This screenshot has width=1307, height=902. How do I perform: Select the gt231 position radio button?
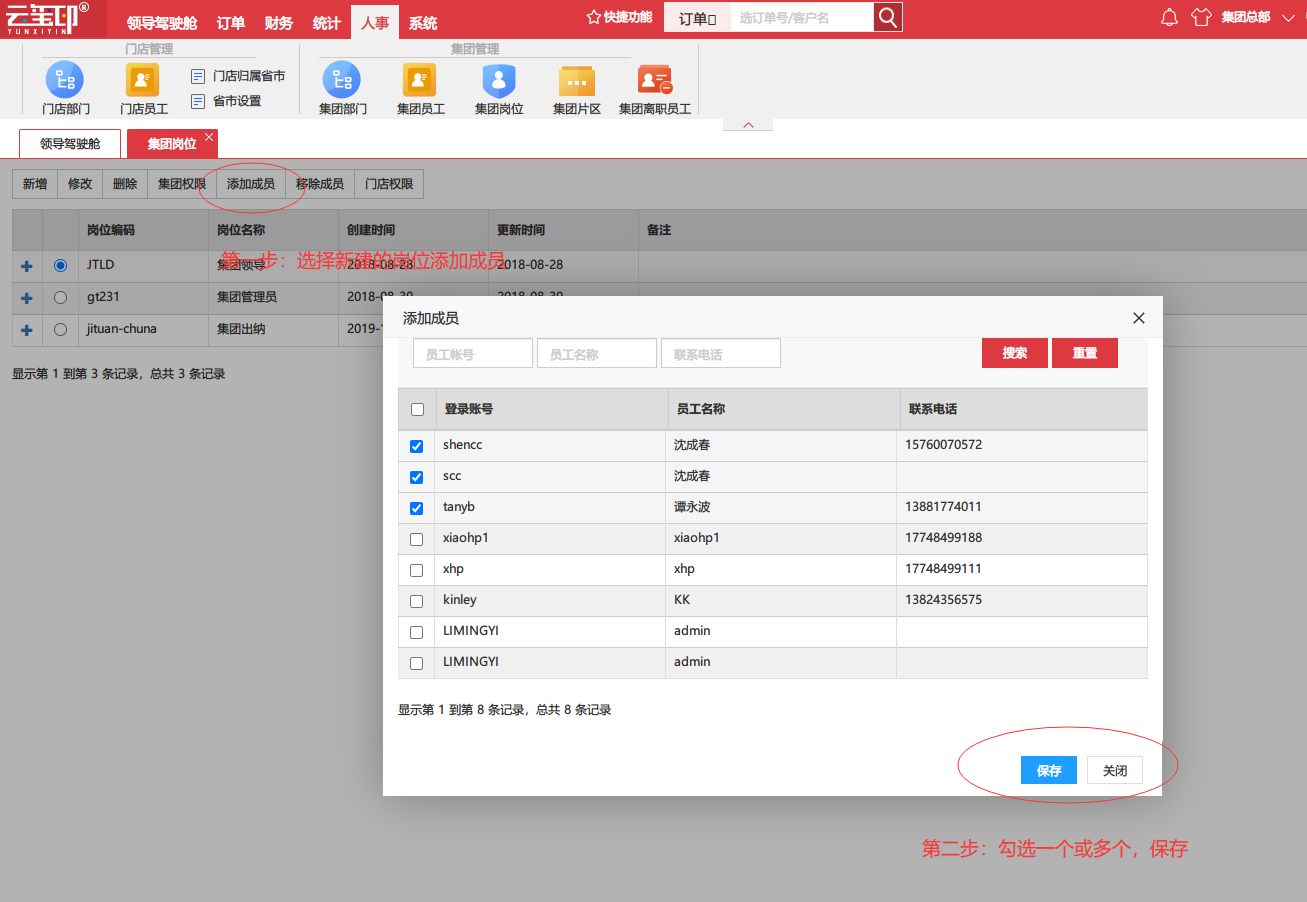[x=60, y=297]
